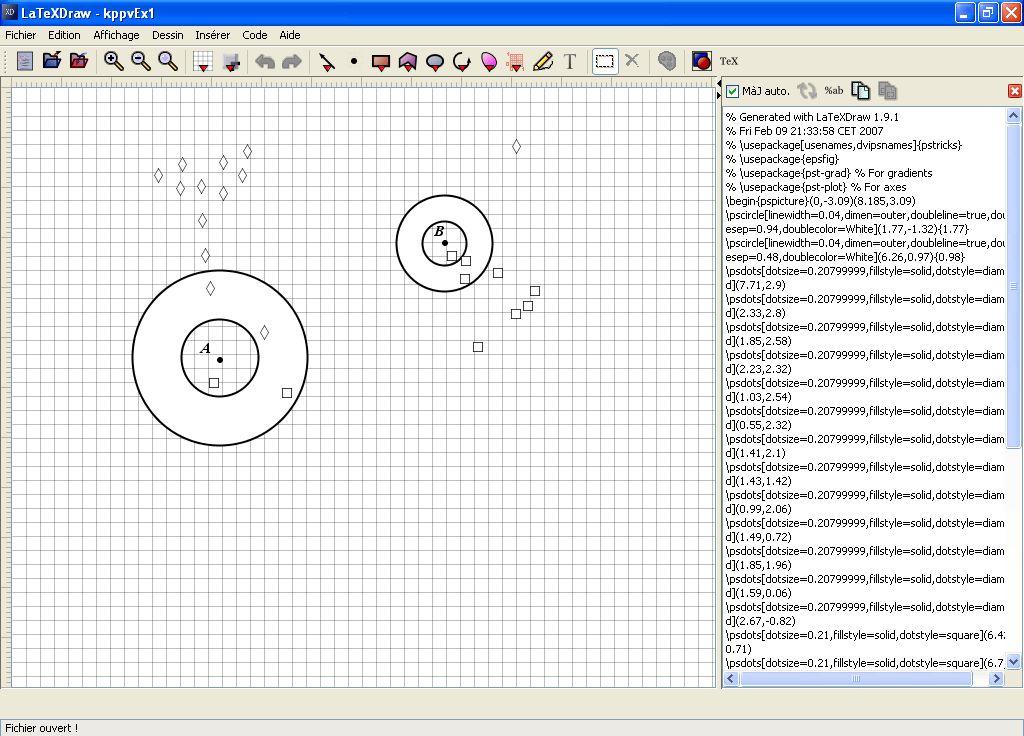Zoom out with the minus magnifier
This screenshot has height=736, width=1024.
[x=140, y=61]
